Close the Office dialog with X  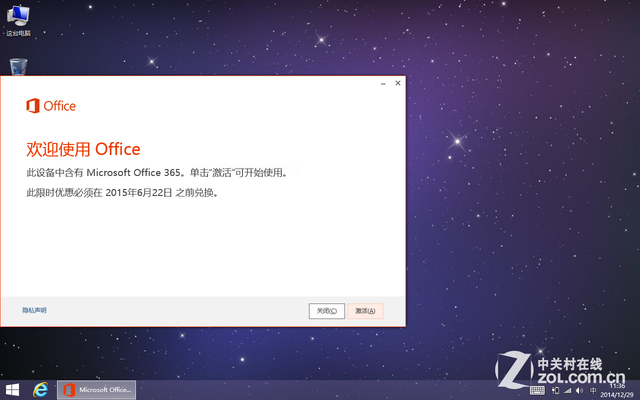point(398,83)
